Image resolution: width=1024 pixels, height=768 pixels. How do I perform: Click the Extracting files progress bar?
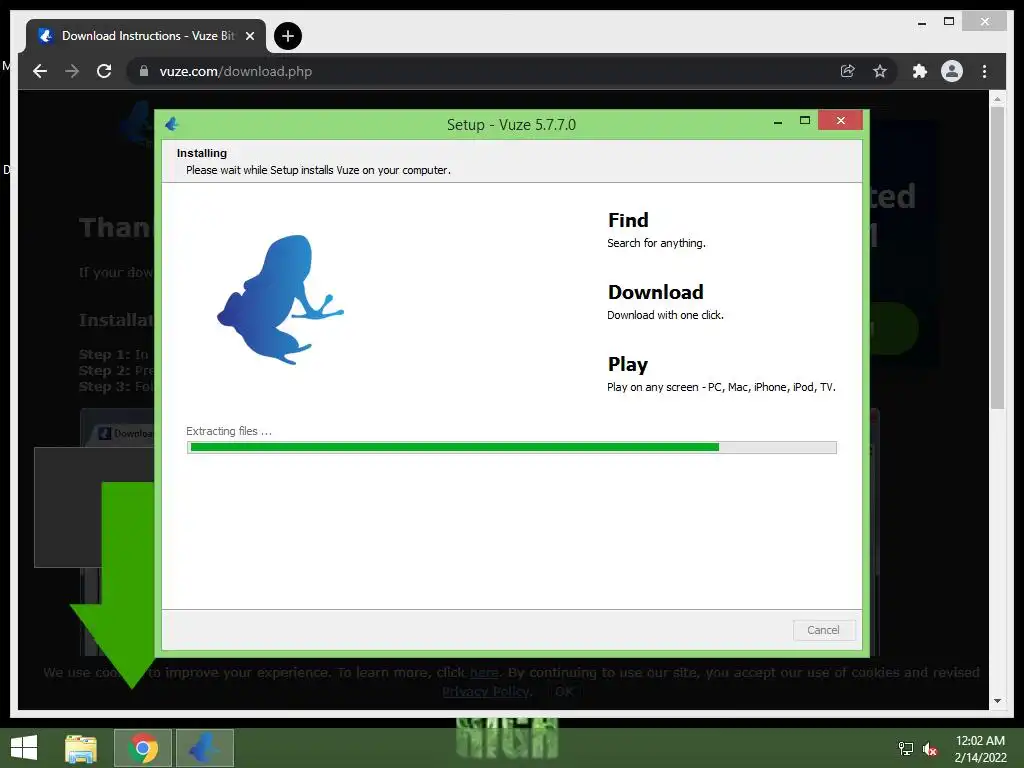(511, 447)
